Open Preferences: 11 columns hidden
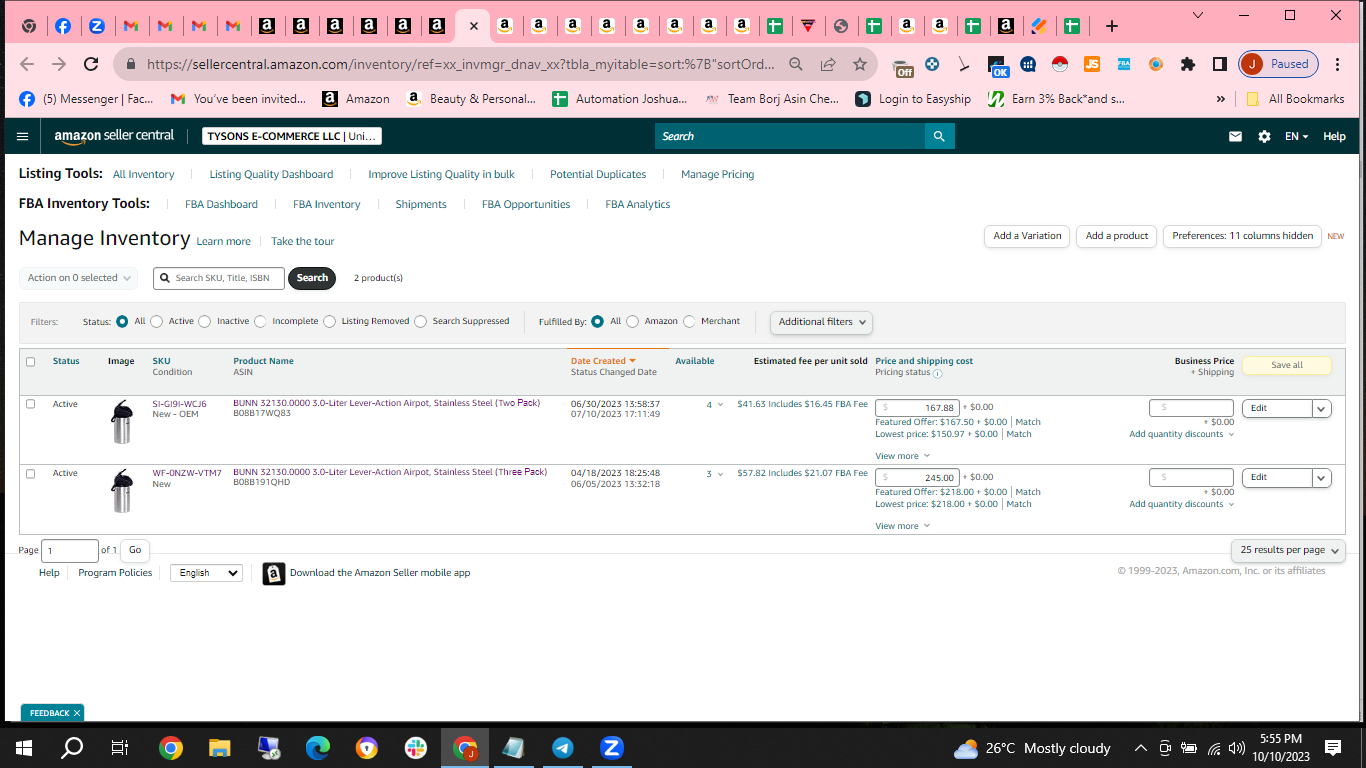This screenshot has width=1366, height=768. pyautogui.click(x=1242, y=236)
